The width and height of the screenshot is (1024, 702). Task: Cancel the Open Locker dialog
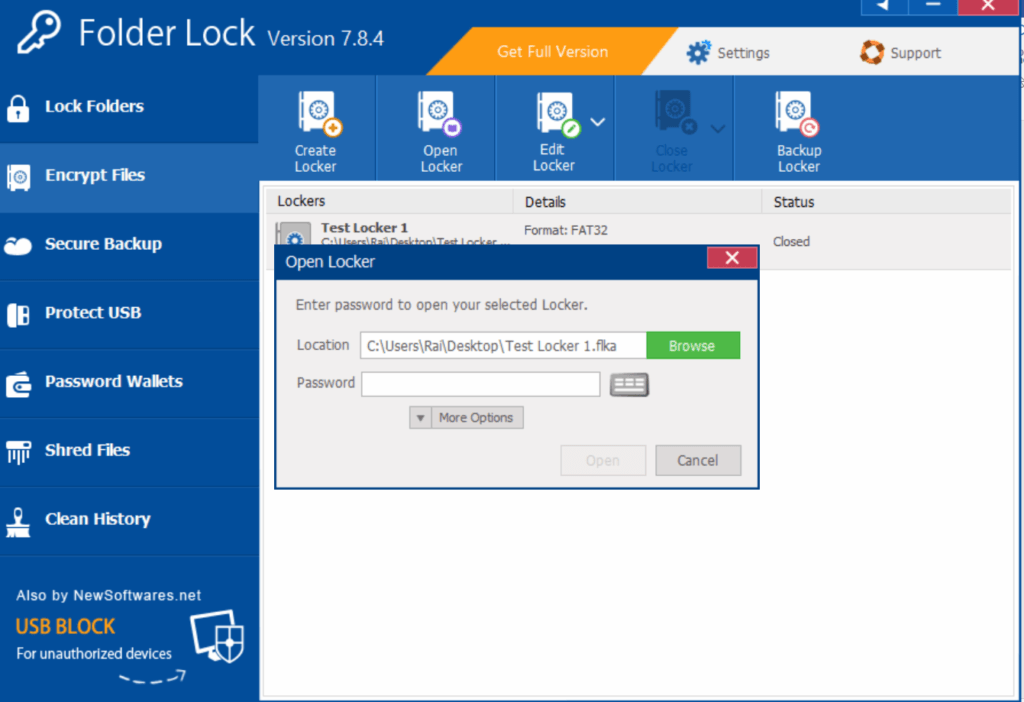(698, 460)
